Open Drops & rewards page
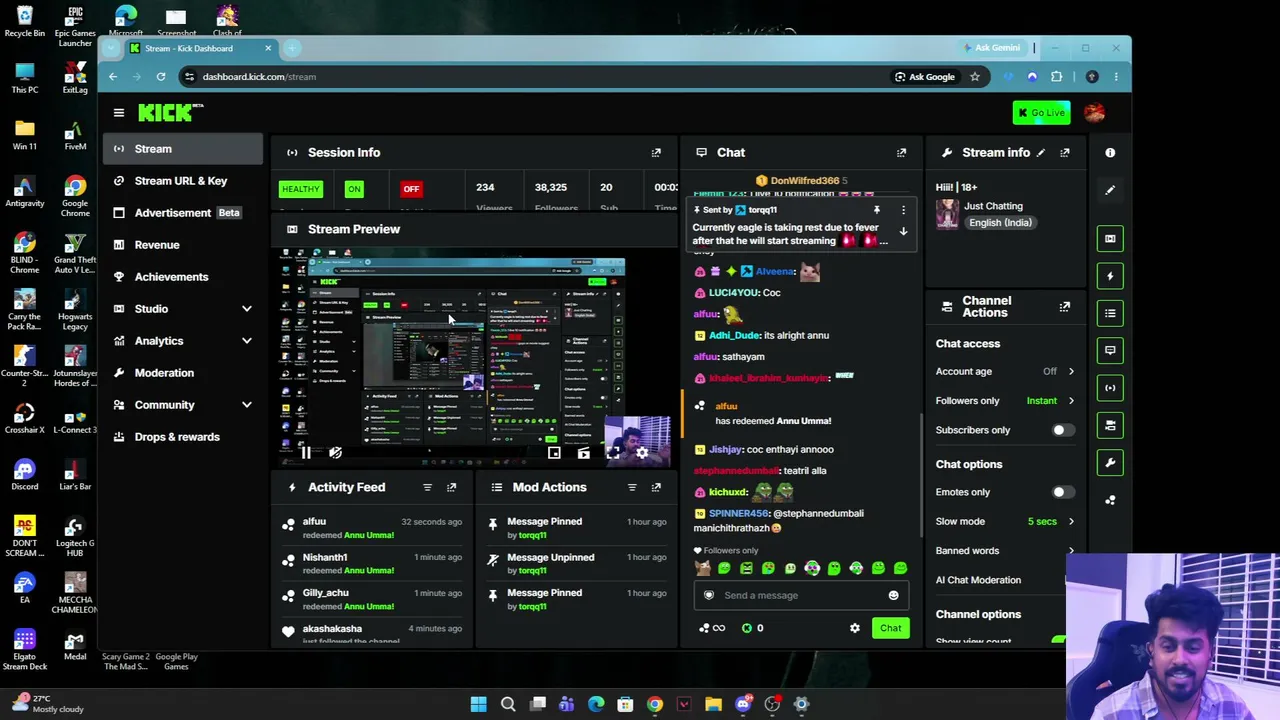The image size is (1280, 720). coord(182,437)
